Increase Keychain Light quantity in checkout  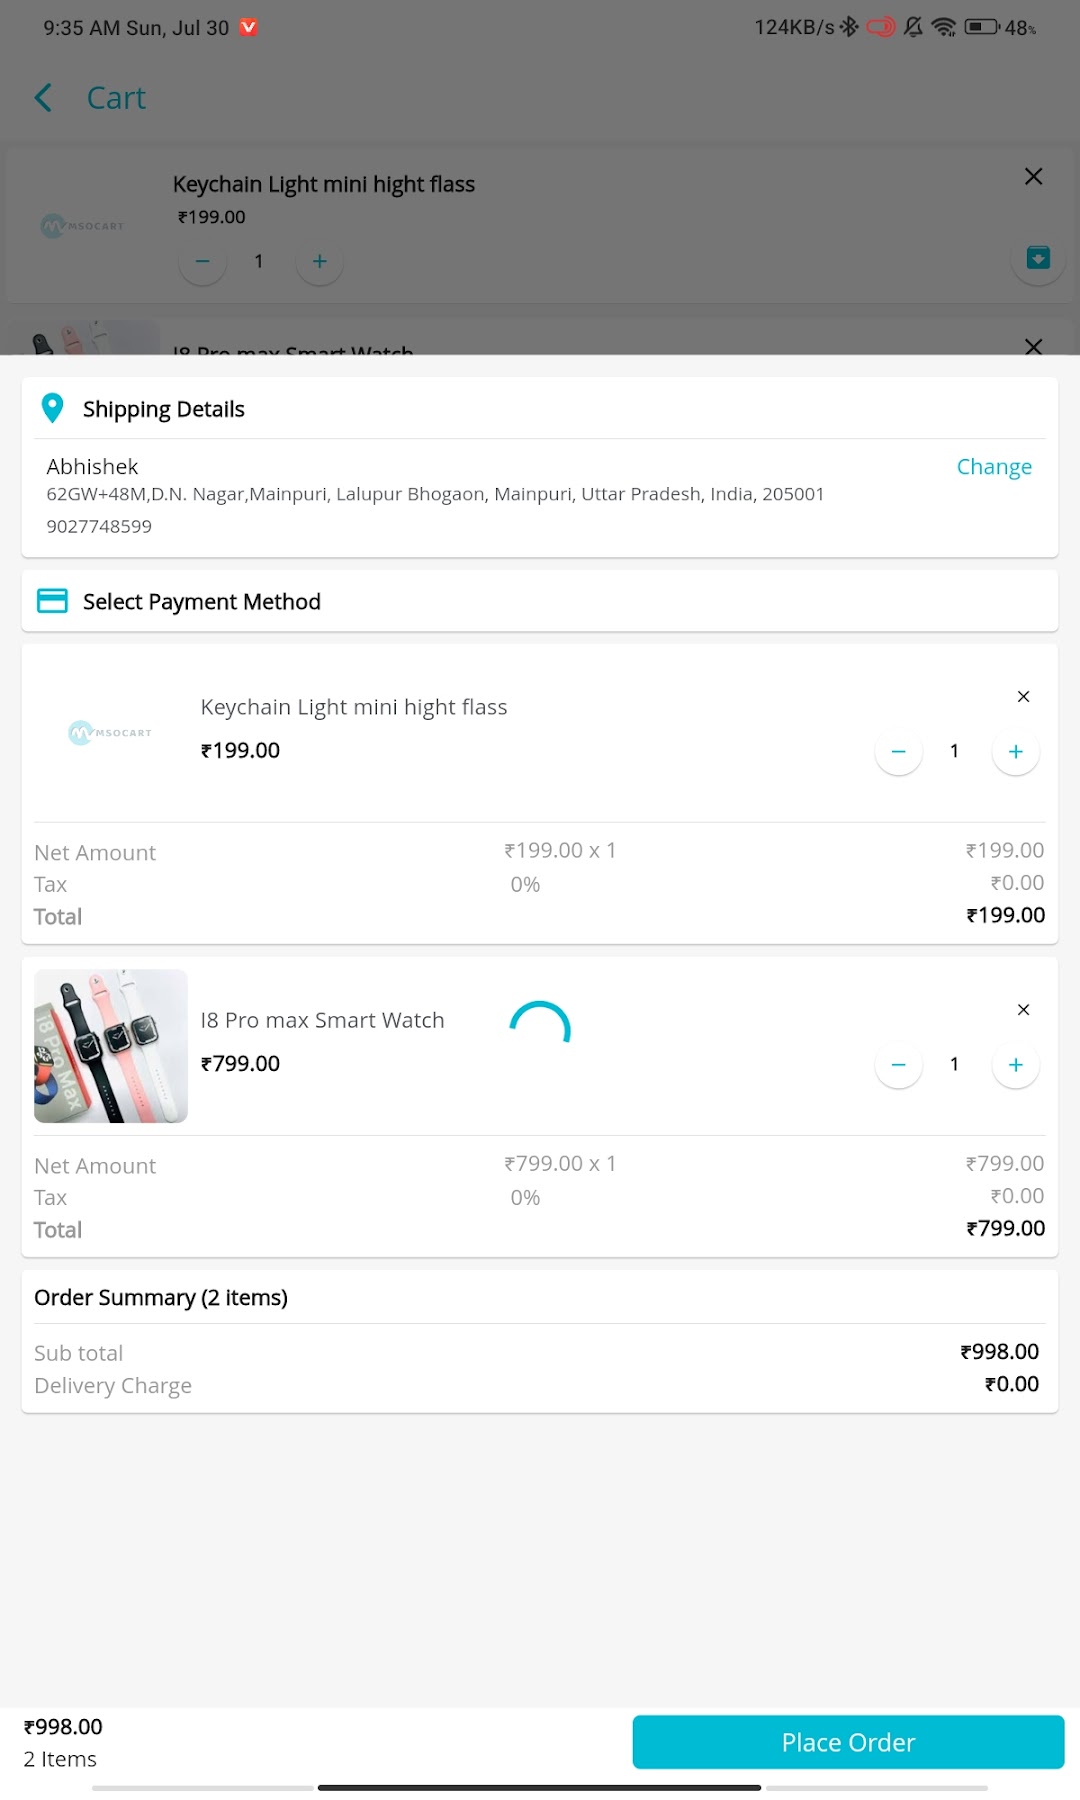[x=1015, y=751]
